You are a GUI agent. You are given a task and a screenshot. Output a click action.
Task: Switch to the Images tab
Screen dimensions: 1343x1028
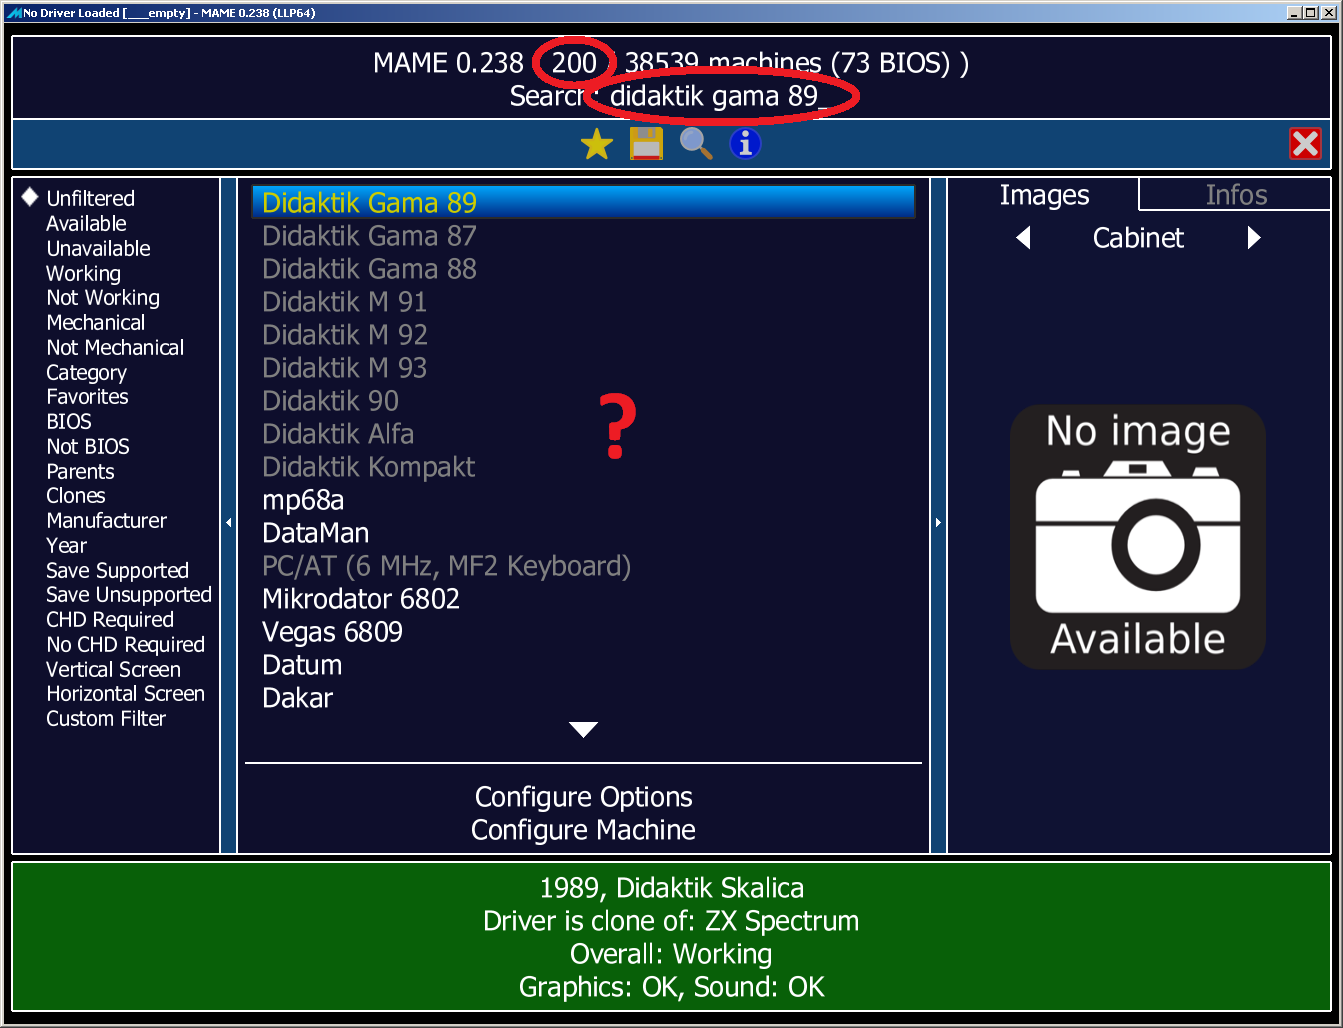1044,195
